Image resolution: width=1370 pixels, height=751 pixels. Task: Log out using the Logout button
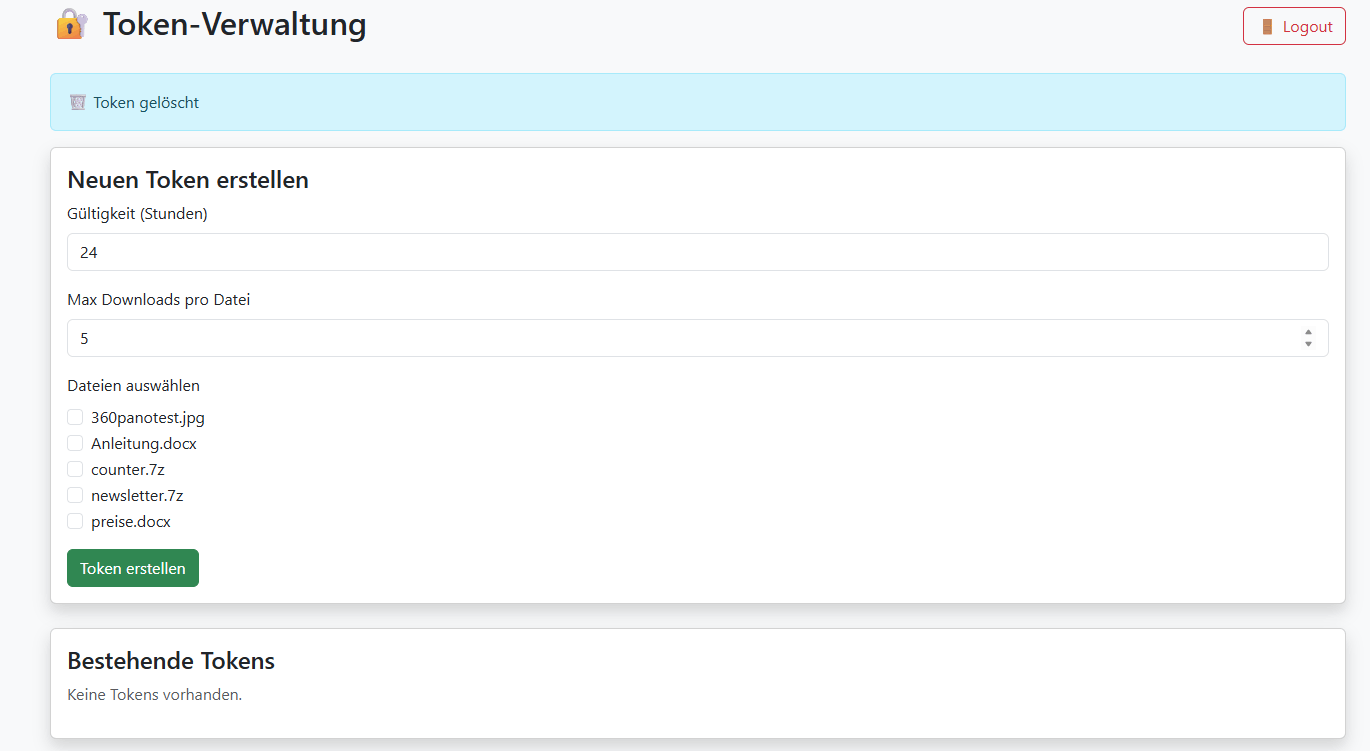coord(1294,27)
